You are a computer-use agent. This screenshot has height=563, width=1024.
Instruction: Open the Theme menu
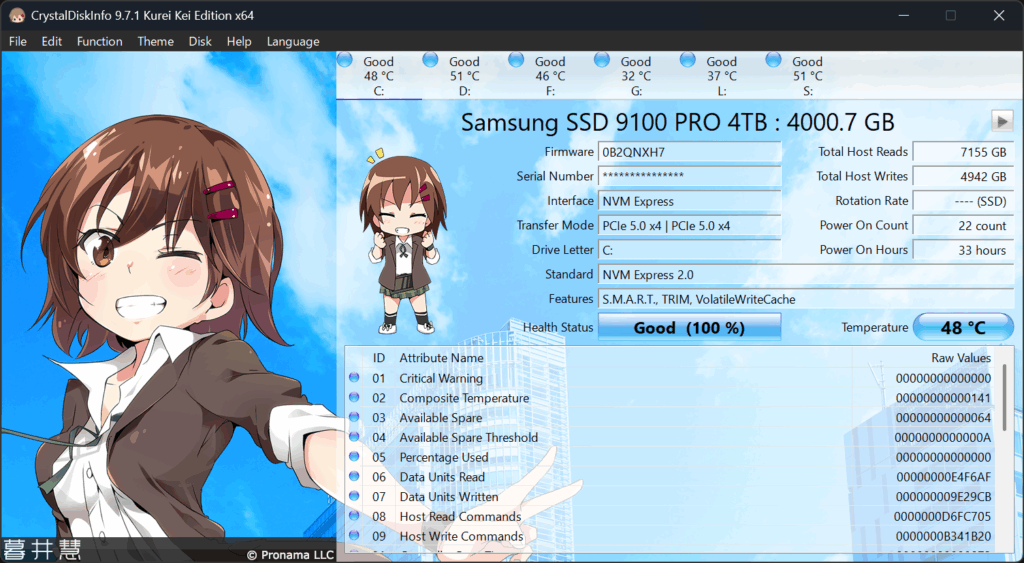(x=155, y=41)
